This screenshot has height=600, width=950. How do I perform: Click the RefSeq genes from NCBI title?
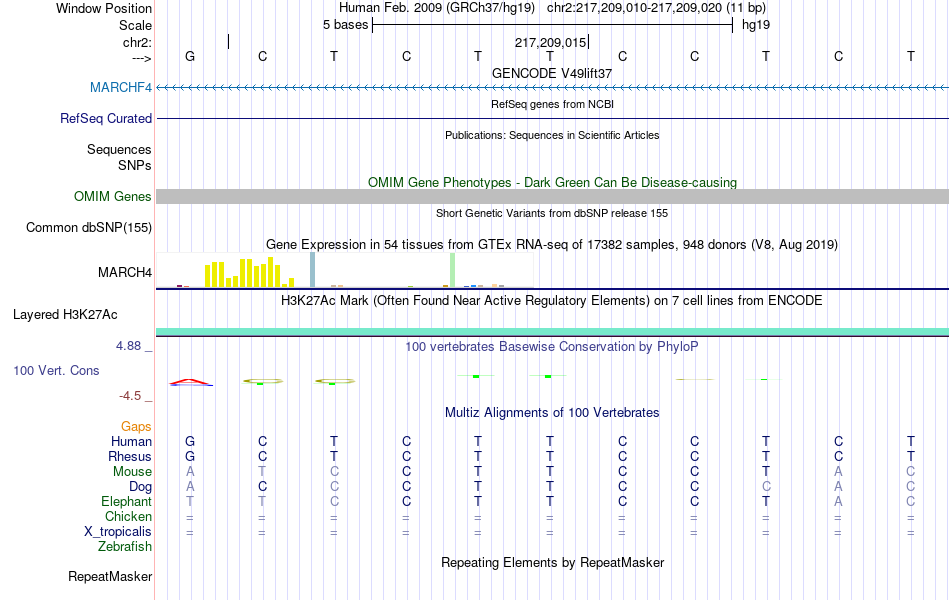click(552, 104)
